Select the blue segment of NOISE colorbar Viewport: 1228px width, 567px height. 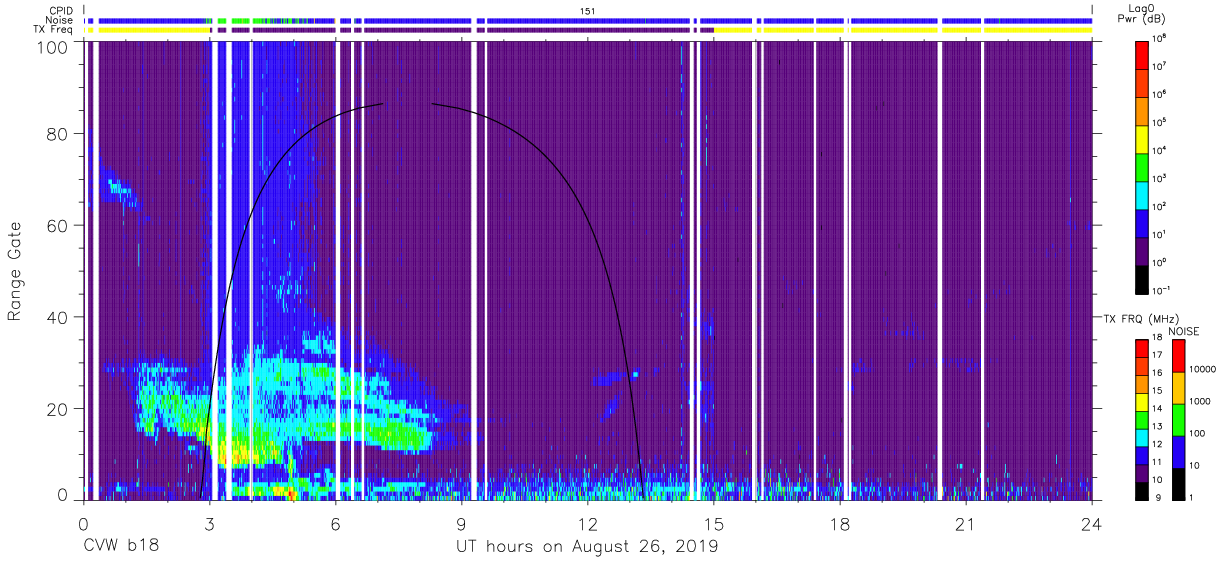tap(1178, 450)
